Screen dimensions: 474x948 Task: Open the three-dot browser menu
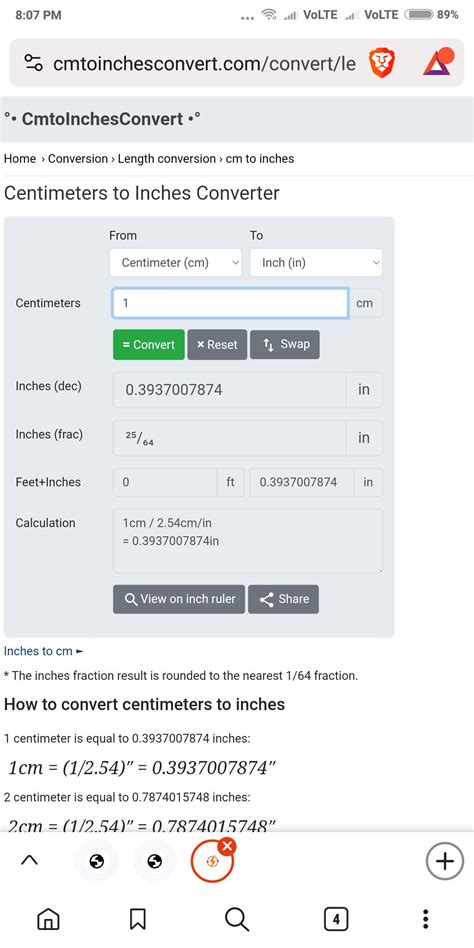426,919
